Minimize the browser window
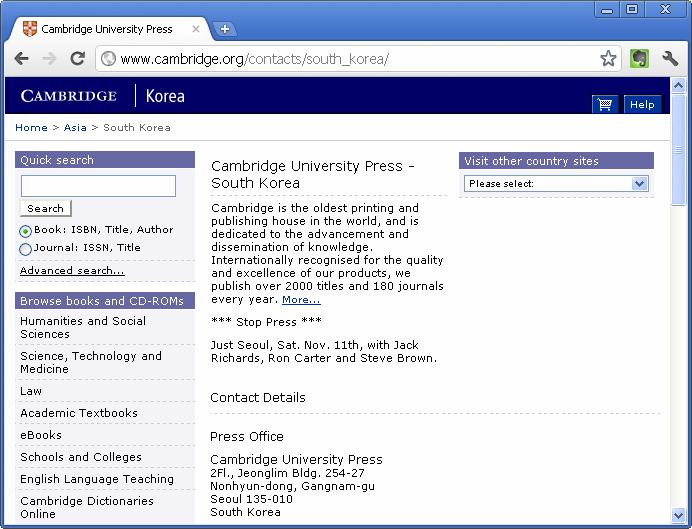692x529 pixels. point(607,9)
